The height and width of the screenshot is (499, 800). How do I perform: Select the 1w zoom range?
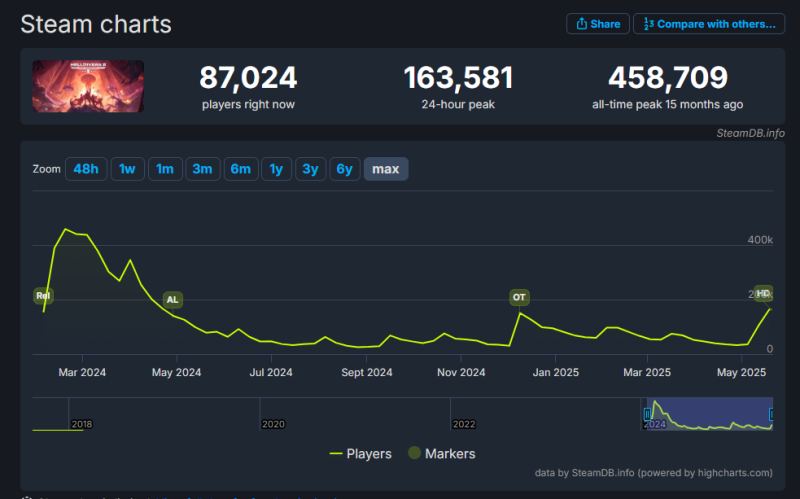pyautogui.click(x=127, y=169)
